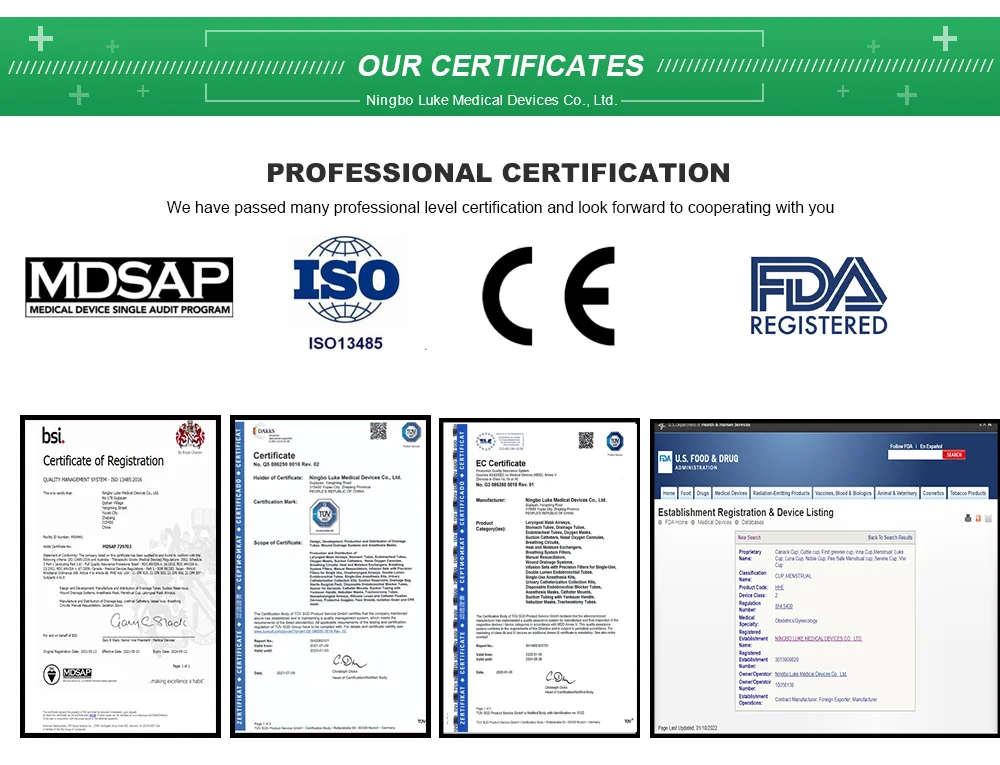Click the TÜV certification mark hexagon on the DAkkS certificate

click(324, 516)
